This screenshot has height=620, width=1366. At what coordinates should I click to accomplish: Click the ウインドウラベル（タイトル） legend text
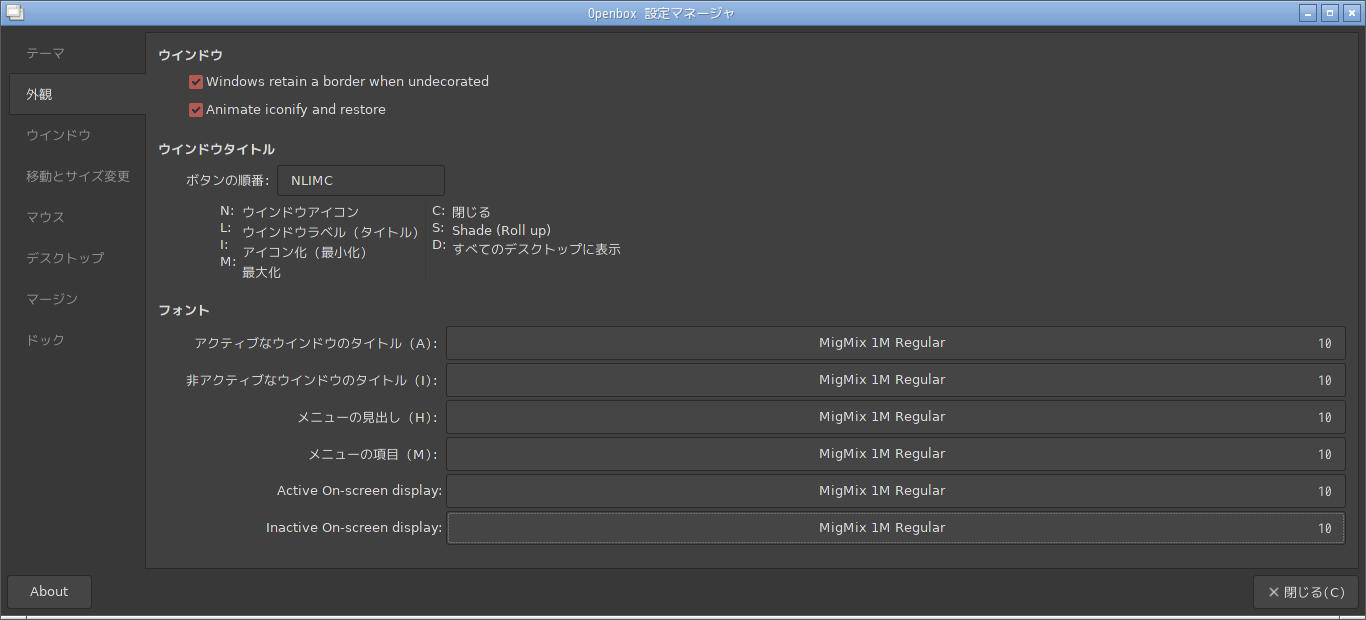click(x=331, y=232)
